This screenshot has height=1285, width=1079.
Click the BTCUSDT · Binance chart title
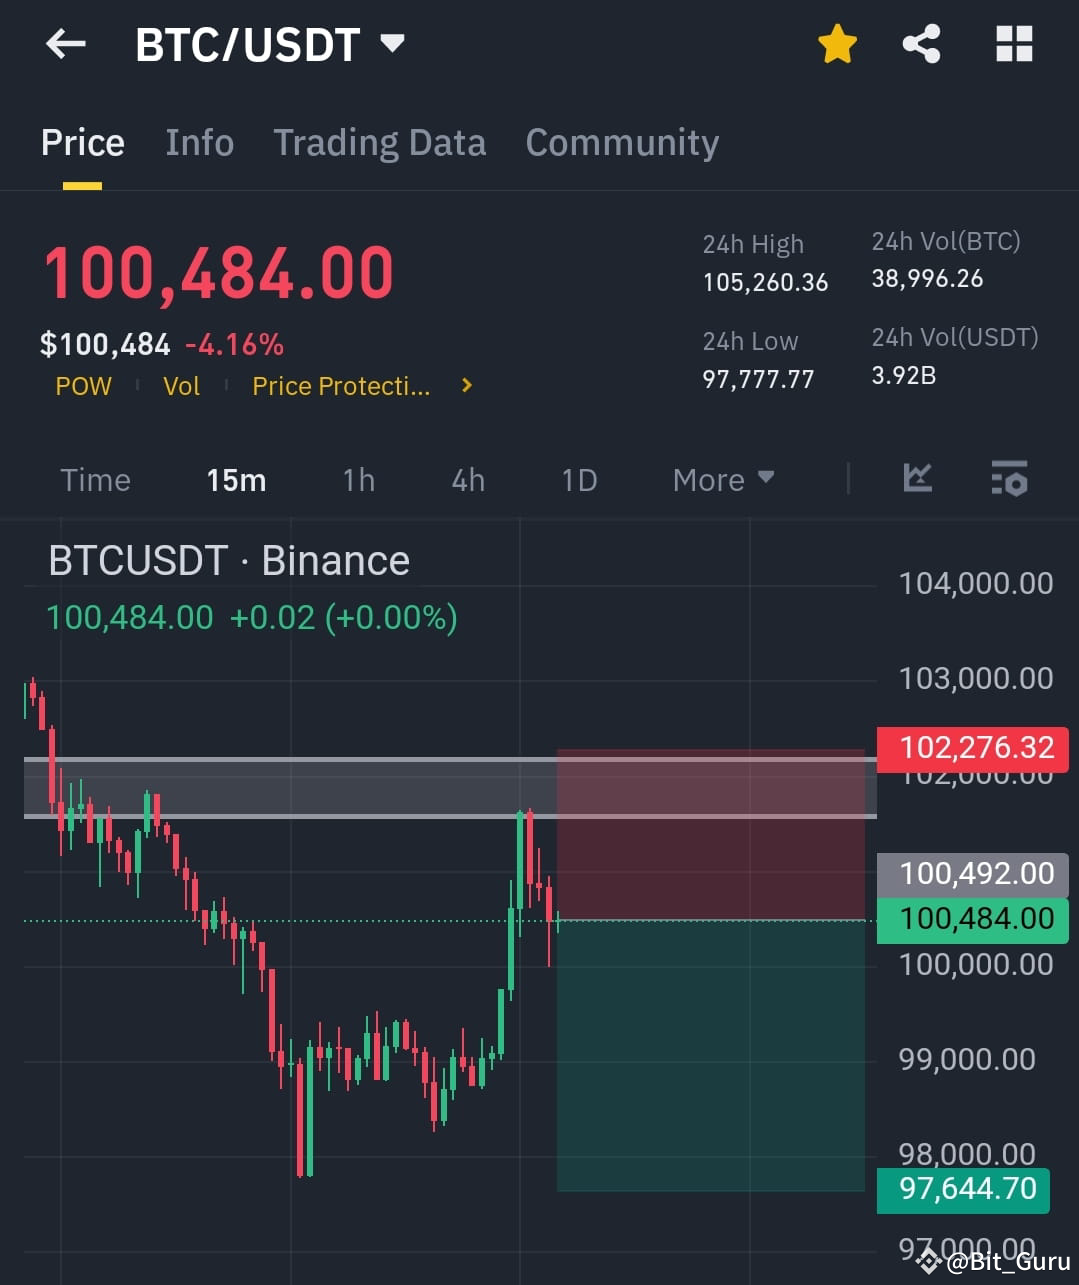click(229, 560)
